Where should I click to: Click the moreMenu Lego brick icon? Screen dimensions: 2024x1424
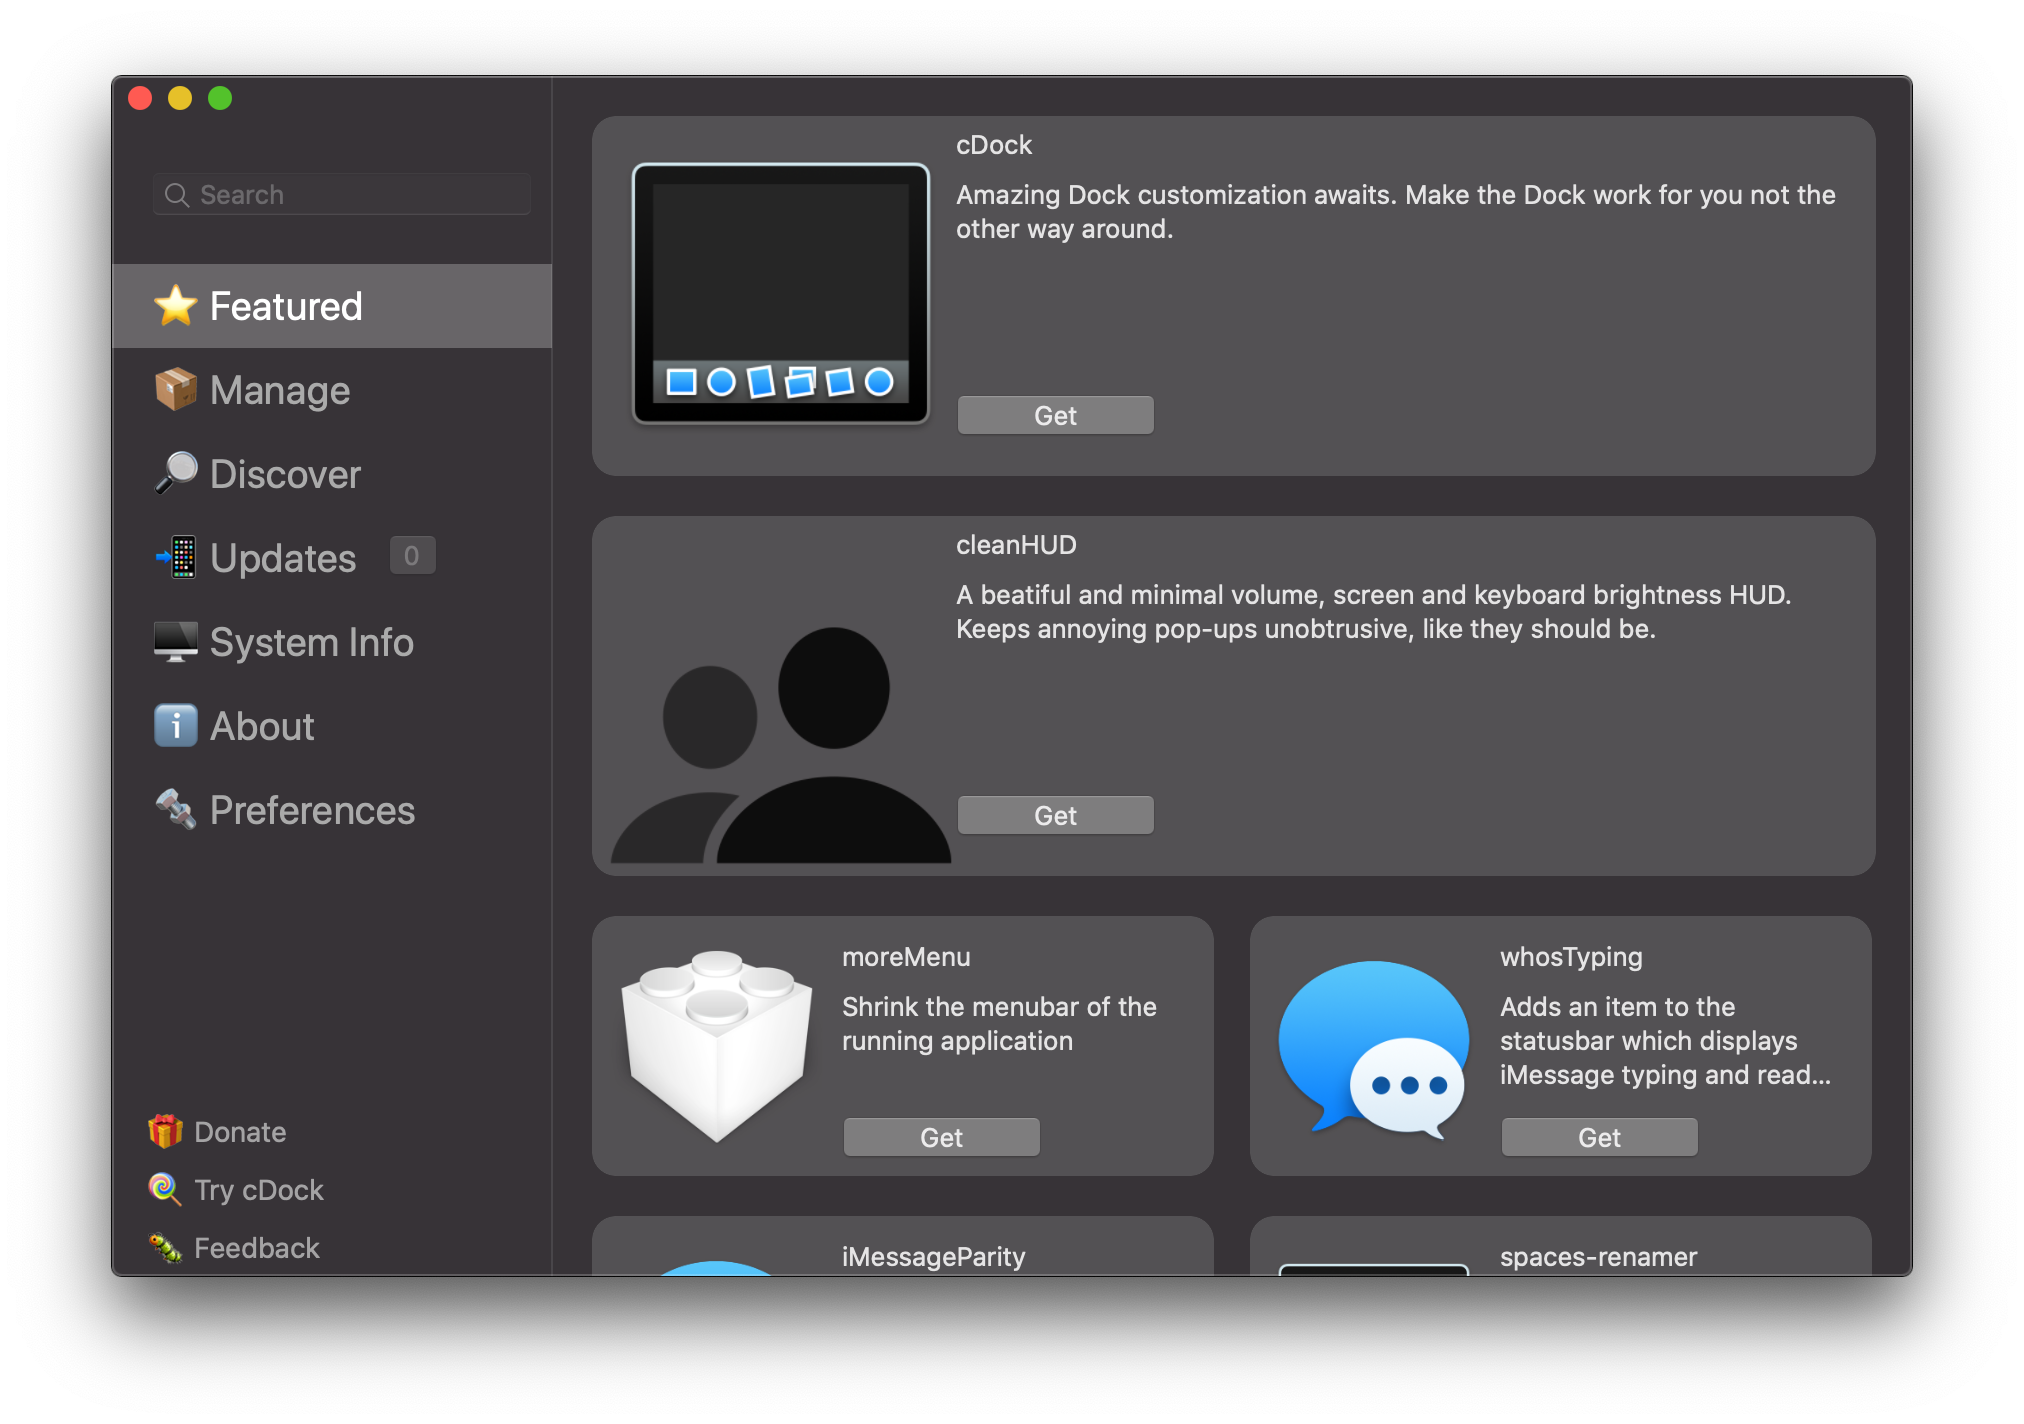click(717, 1046)
